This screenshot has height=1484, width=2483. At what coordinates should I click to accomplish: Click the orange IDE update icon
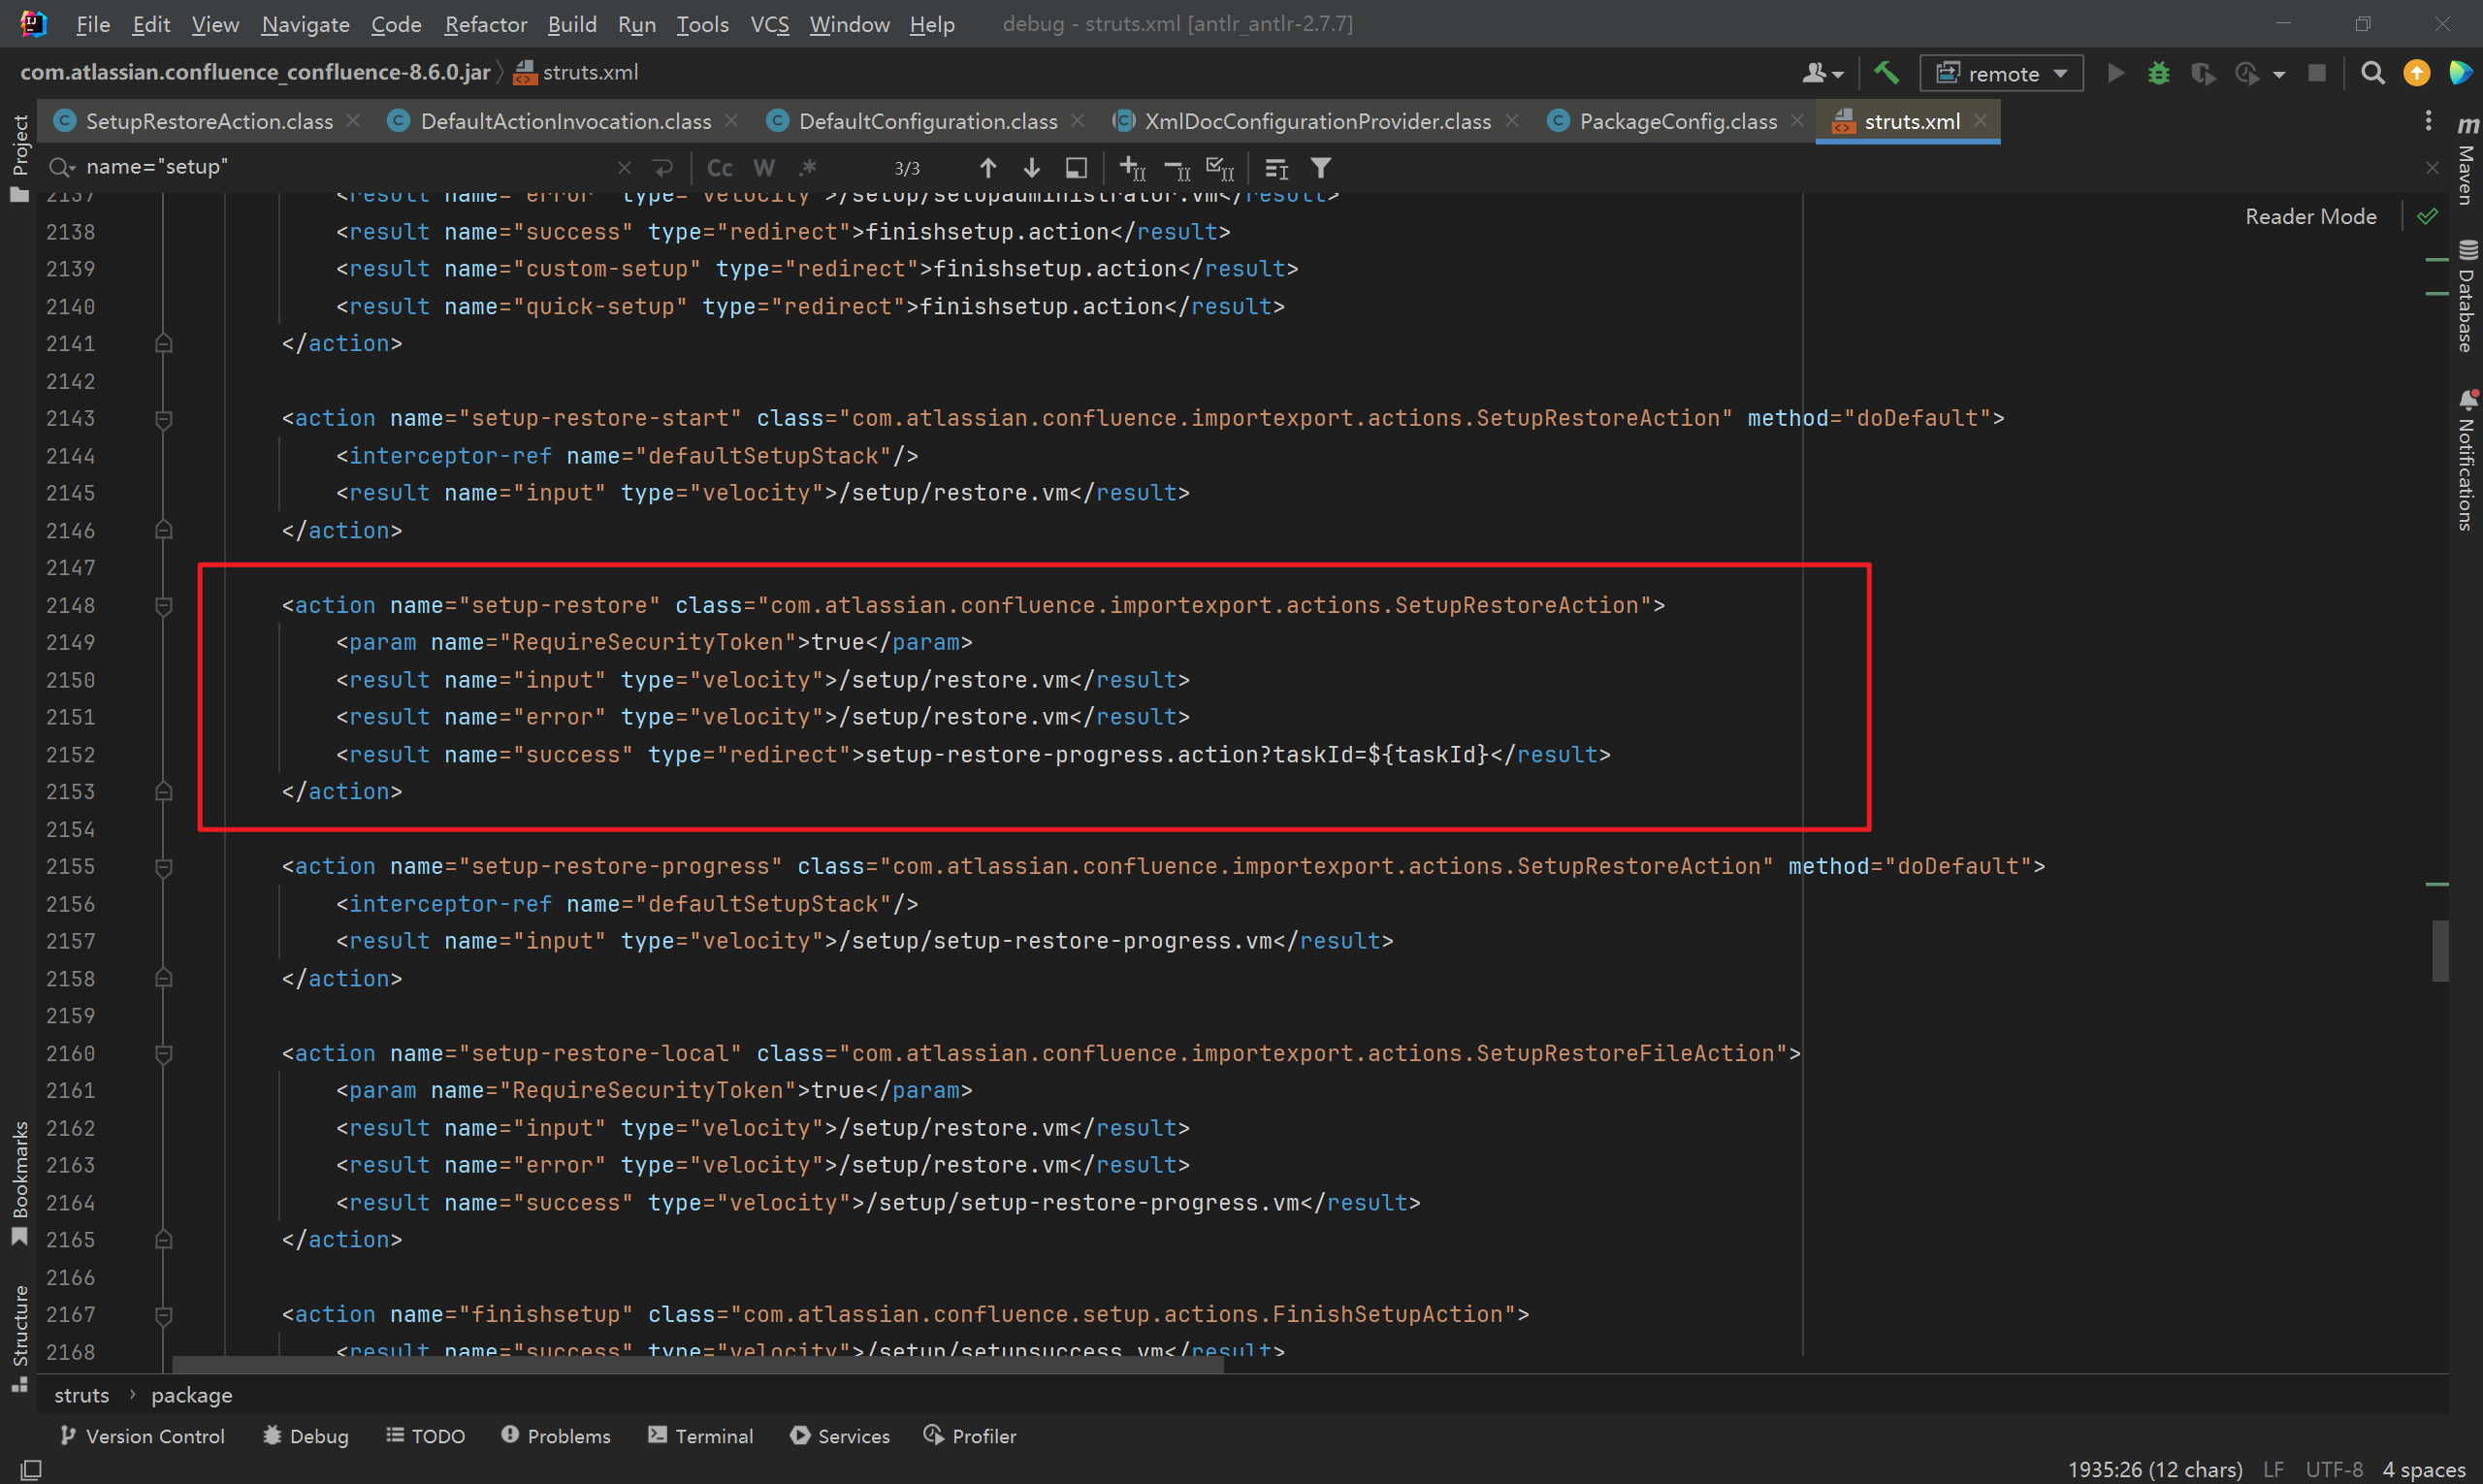coord(2417,73)
